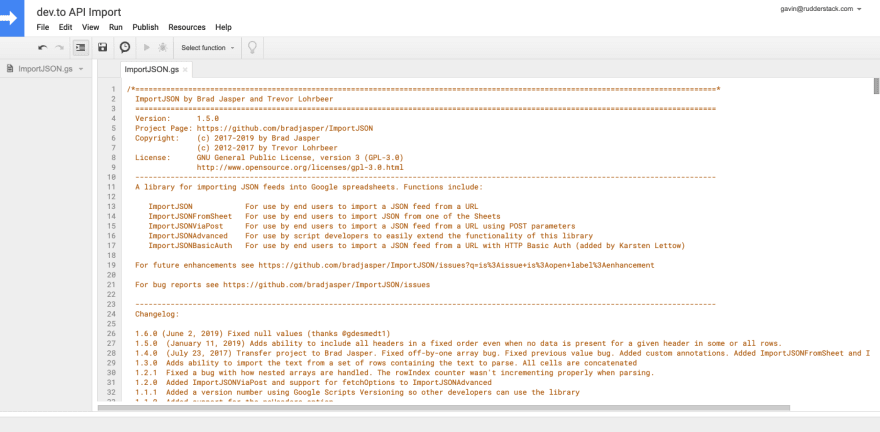The height and width of the screenshot is (432, 880).
Task: Click the 1.2.1 nested arrays changelog line
Action: click(395, 373)
